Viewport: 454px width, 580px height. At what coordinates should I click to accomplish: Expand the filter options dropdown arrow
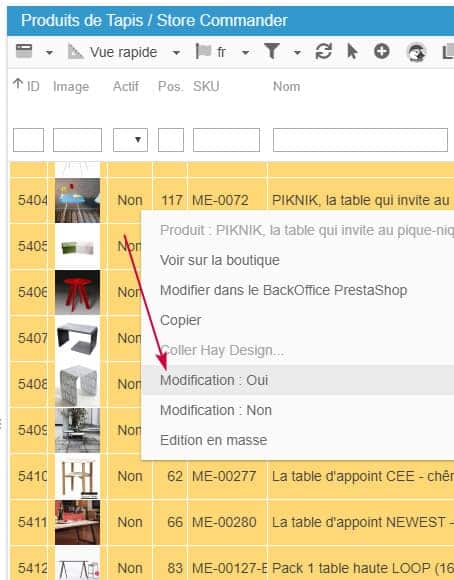[x=297, y=53]
